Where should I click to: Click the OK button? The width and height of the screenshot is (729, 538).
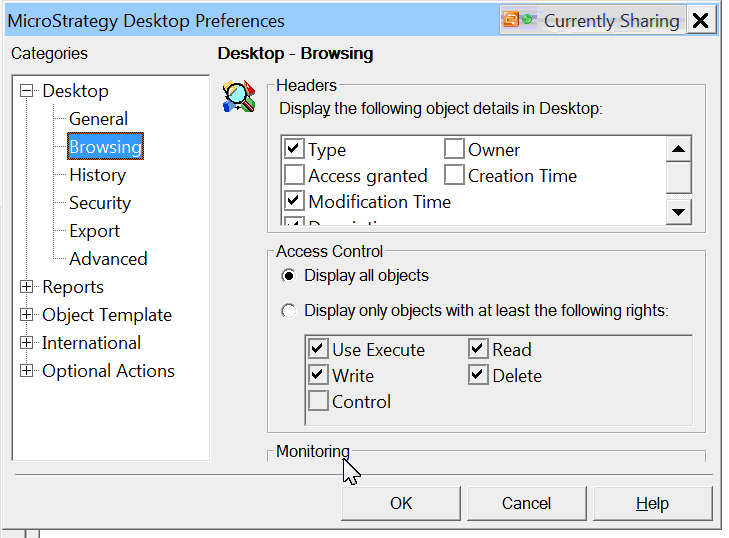(x=401, y=503)
